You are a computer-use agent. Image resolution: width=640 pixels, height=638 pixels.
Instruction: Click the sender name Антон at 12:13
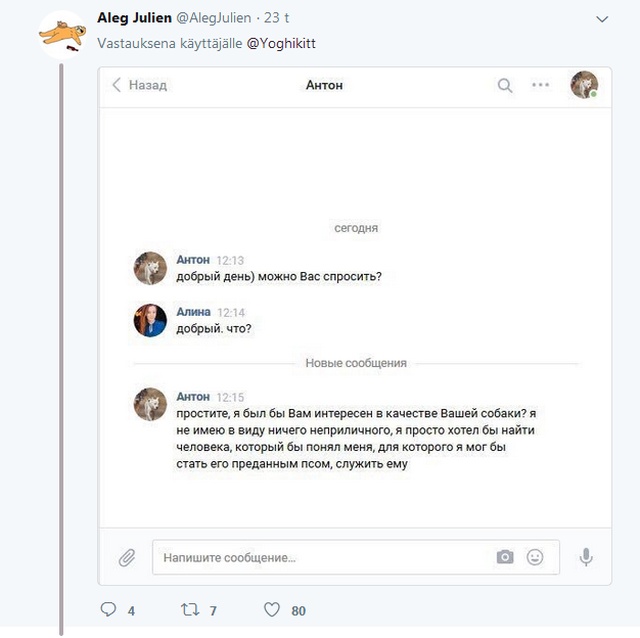[193, 260]
